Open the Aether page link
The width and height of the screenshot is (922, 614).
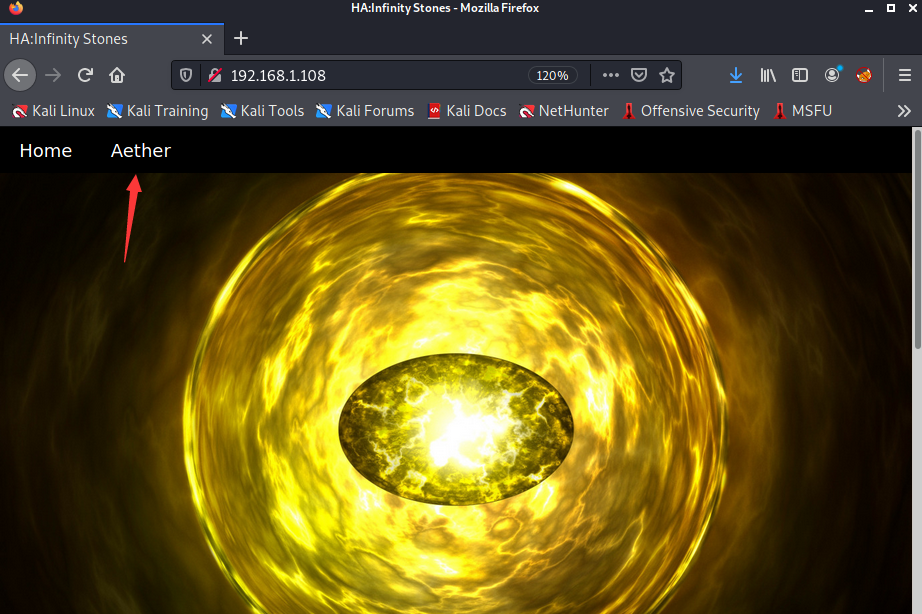click(x=141, y=151)
